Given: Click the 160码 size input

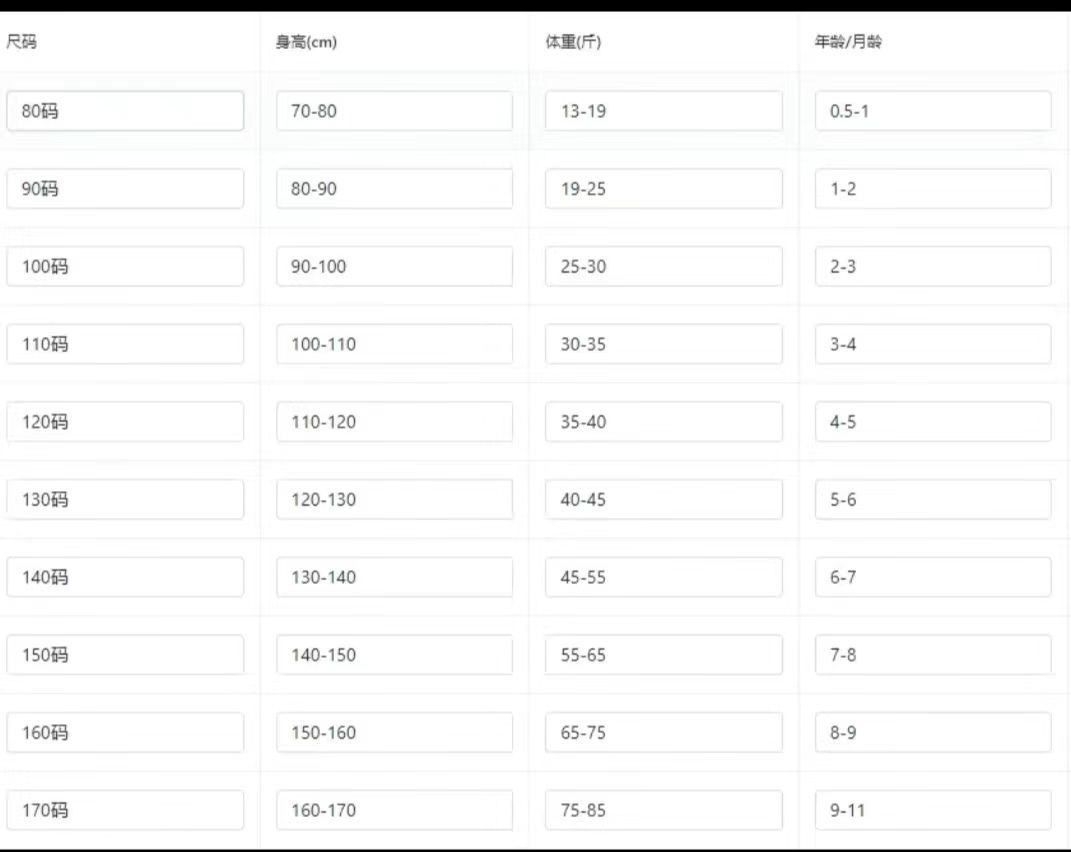Looking at the screenshot, I should tap(125, 733).
